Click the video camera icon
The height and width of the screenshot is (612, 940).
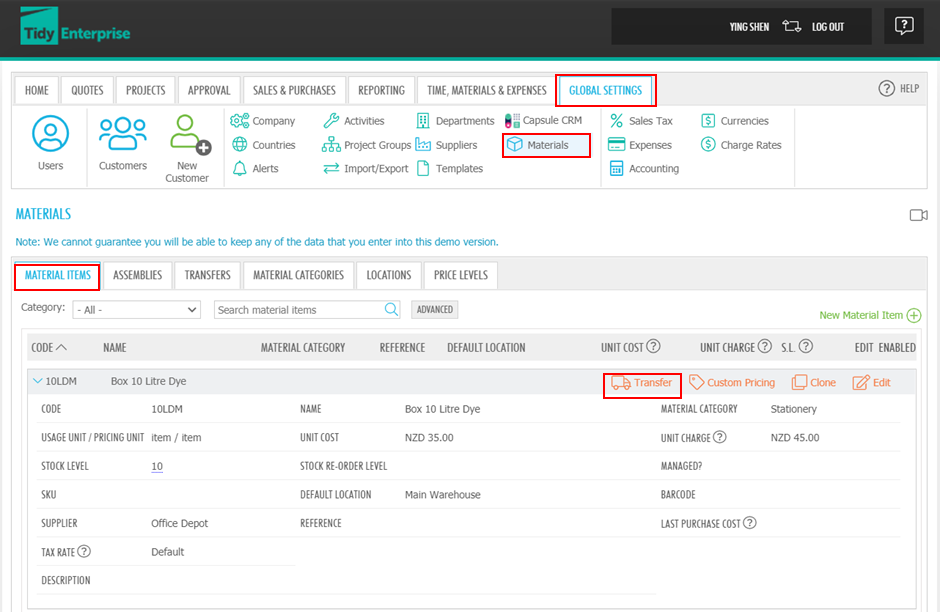918,215
